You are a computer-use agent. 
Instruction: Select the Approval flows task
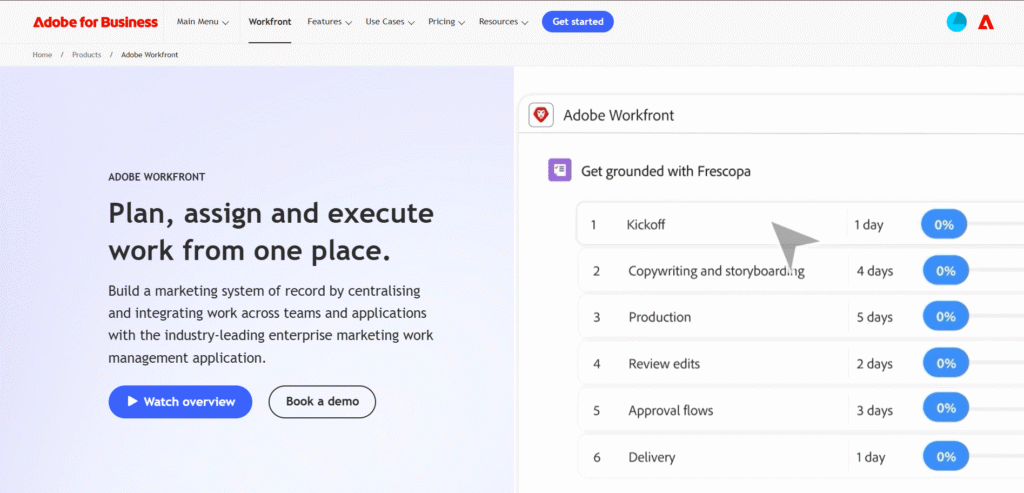tap(801, 410)
